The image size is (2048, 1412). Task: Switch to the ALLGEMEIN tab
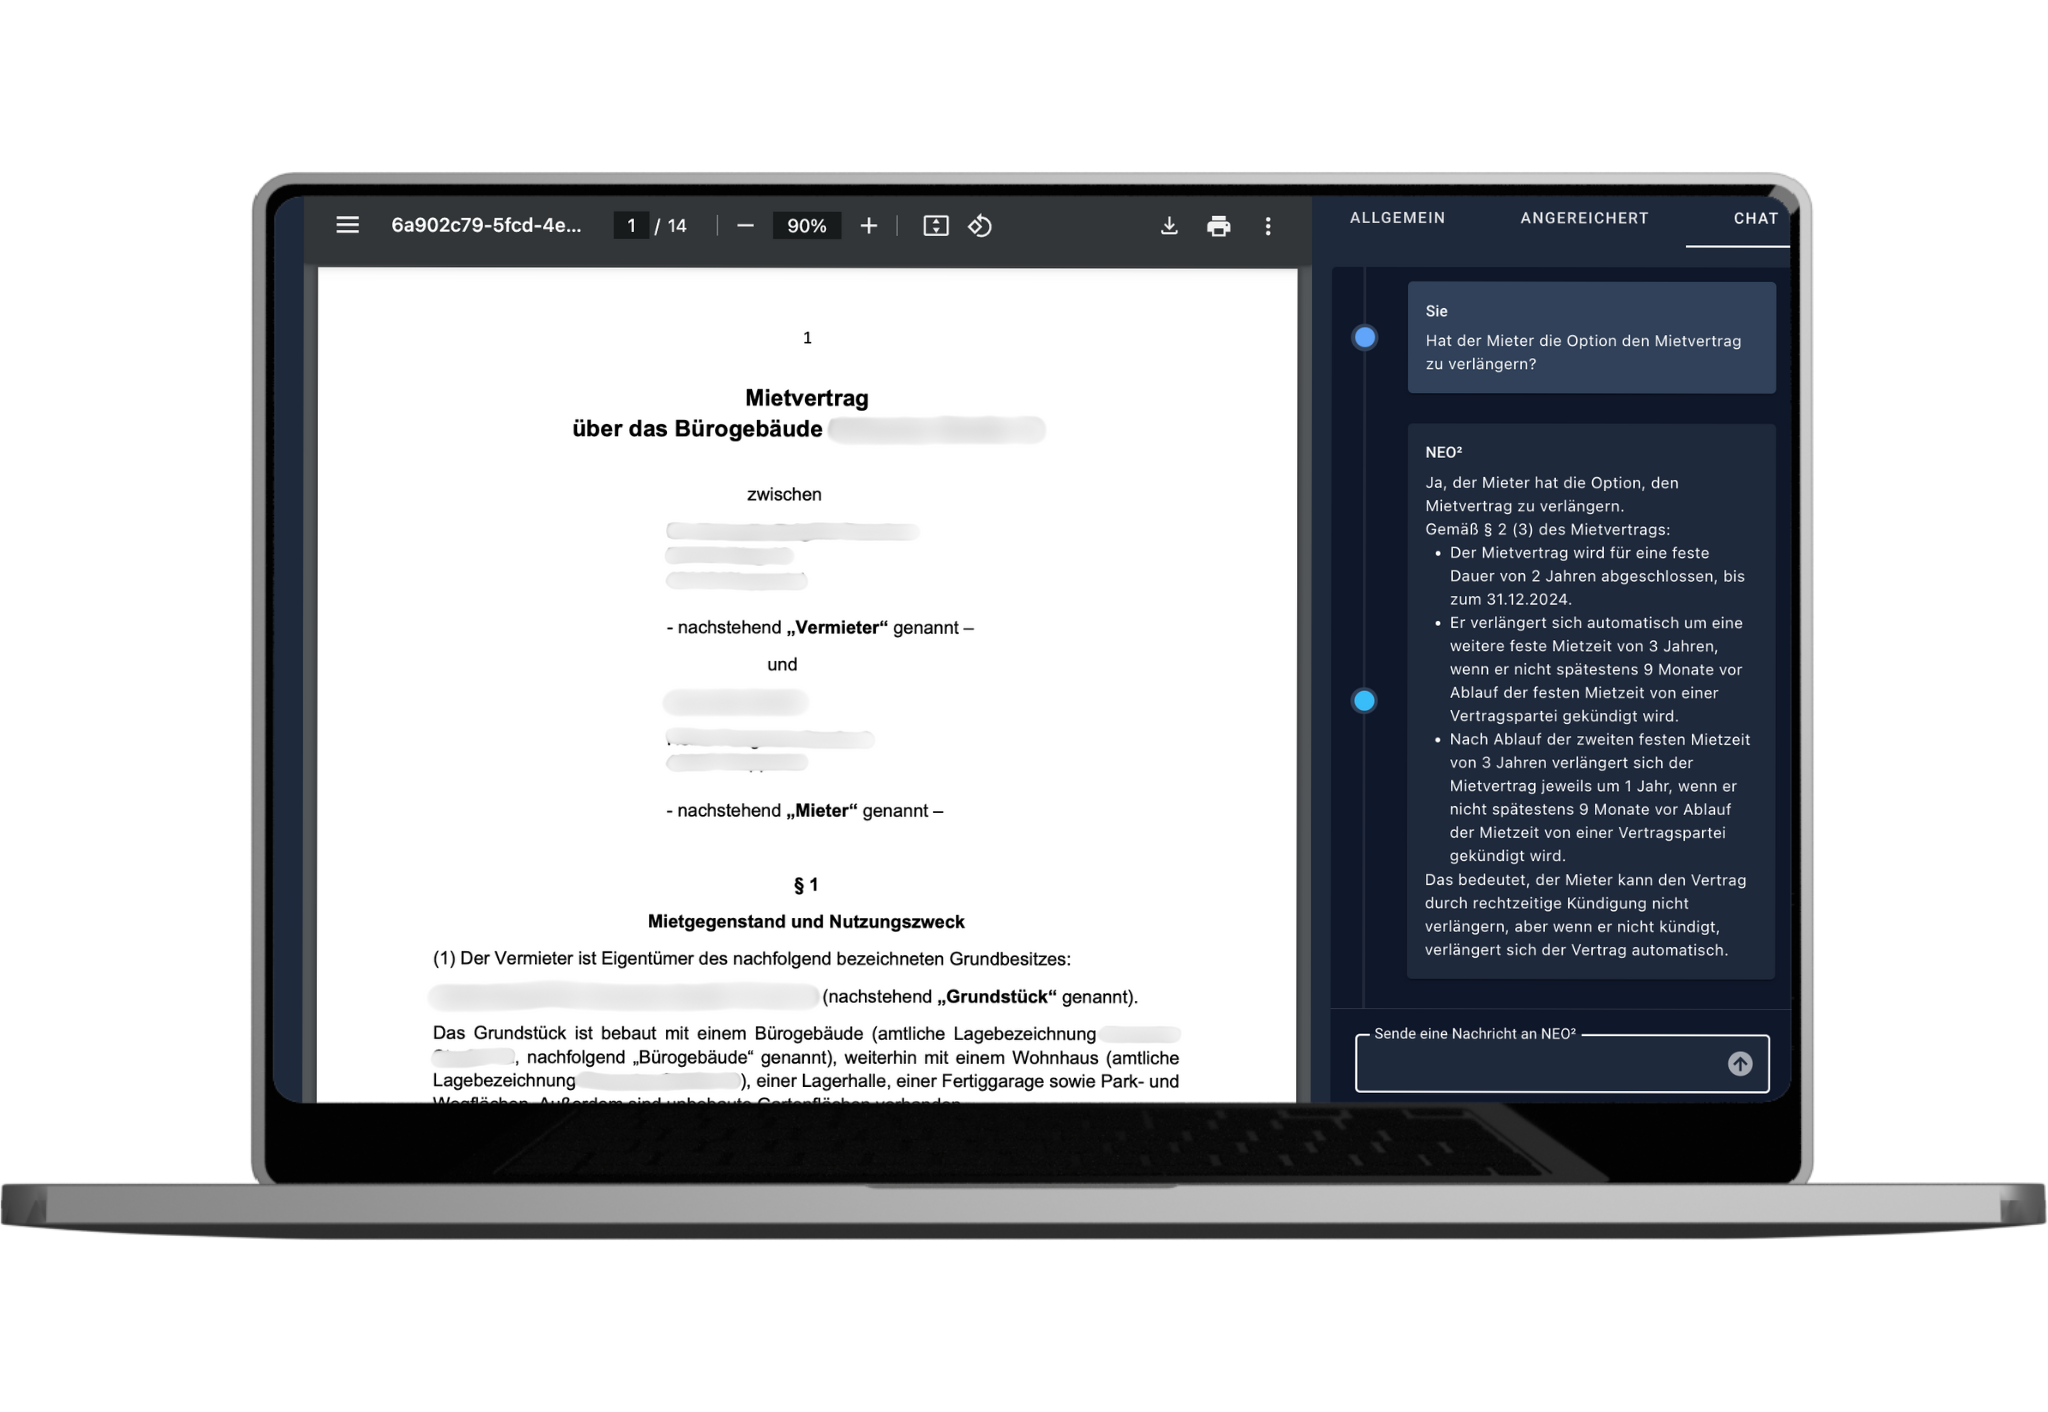pyautogui.click(x=1396, y=218)
